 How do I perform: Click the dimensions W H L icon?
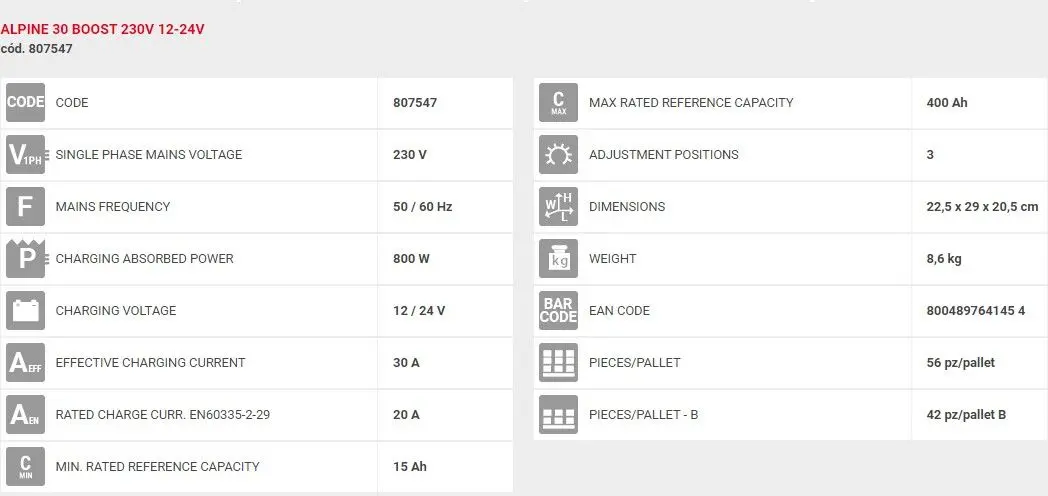pyautogui.click(x=559, y=207)
